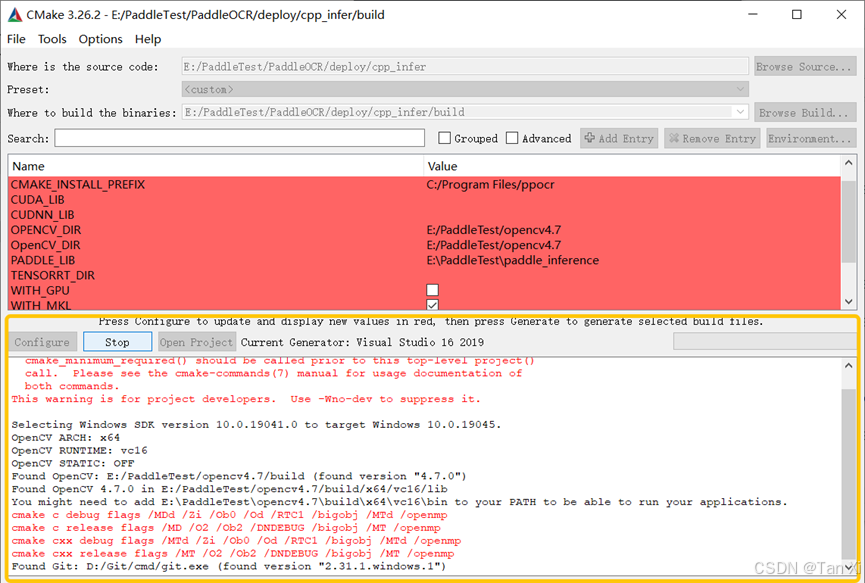
Task: Click the Remove Entry button
Action: (712, 138)
